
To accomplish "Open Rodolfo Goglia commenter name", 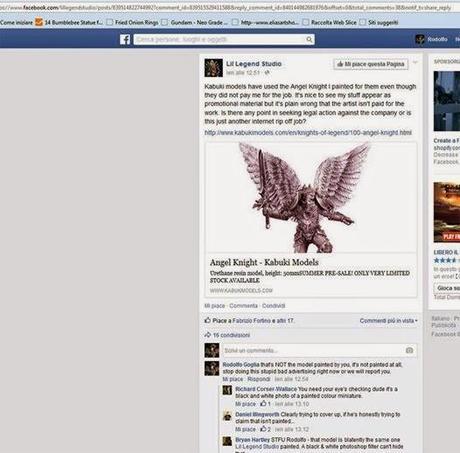I will click(241, 365).
